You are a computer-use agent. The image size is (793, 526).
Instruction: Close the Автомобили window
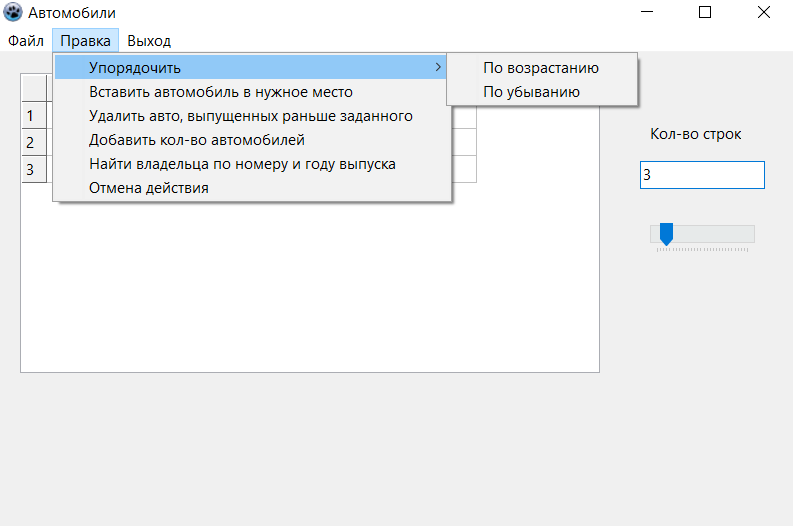click(764, 12)
